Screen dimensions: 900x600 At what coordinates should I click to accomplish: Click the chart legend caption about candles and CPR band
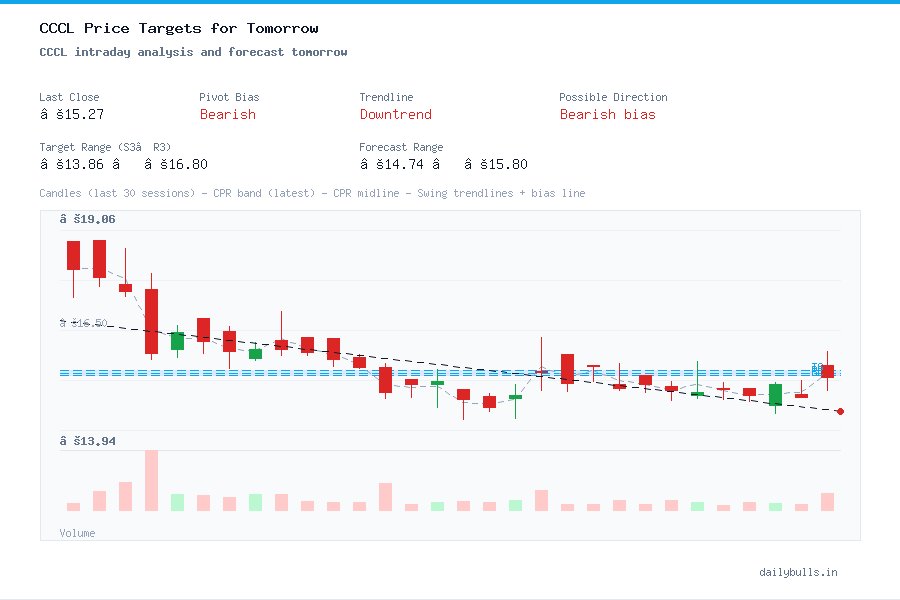312,193
